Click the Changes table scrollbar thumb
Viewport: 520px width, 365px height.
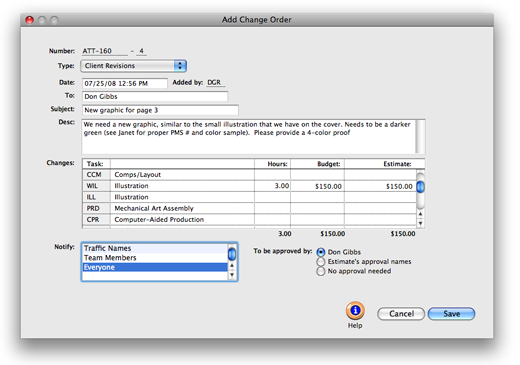421,187
